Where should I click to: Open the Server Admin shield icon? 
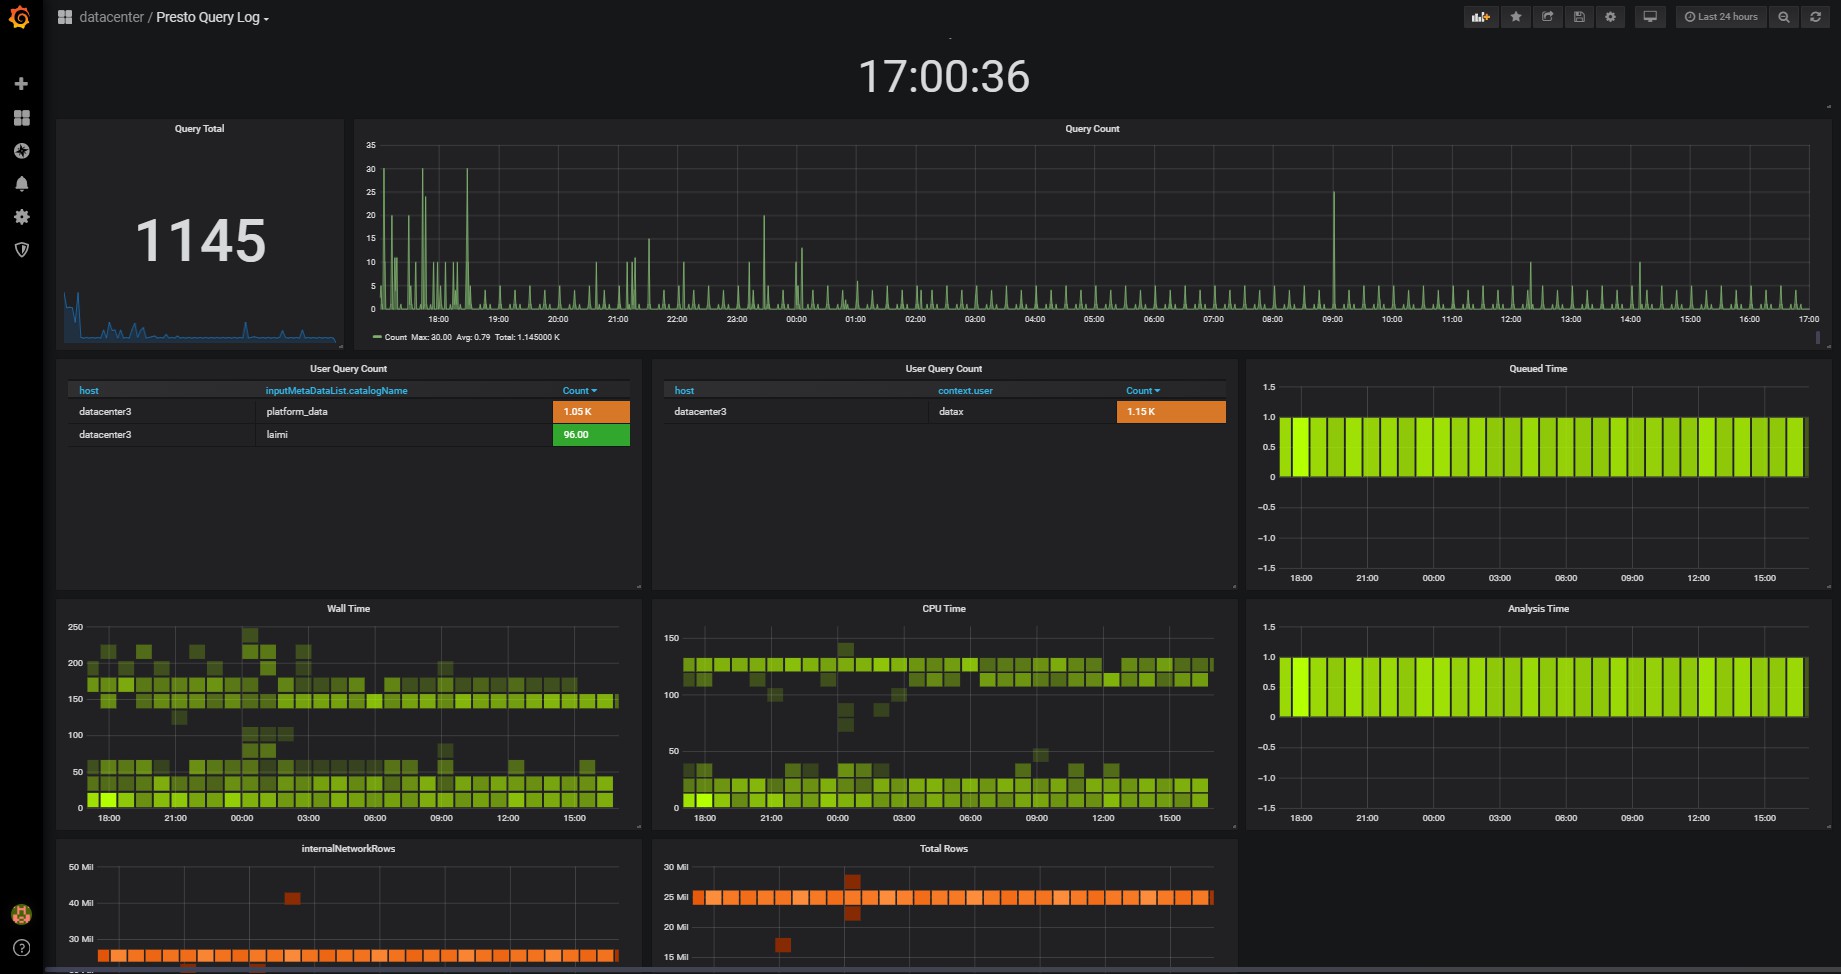[21, 250]
